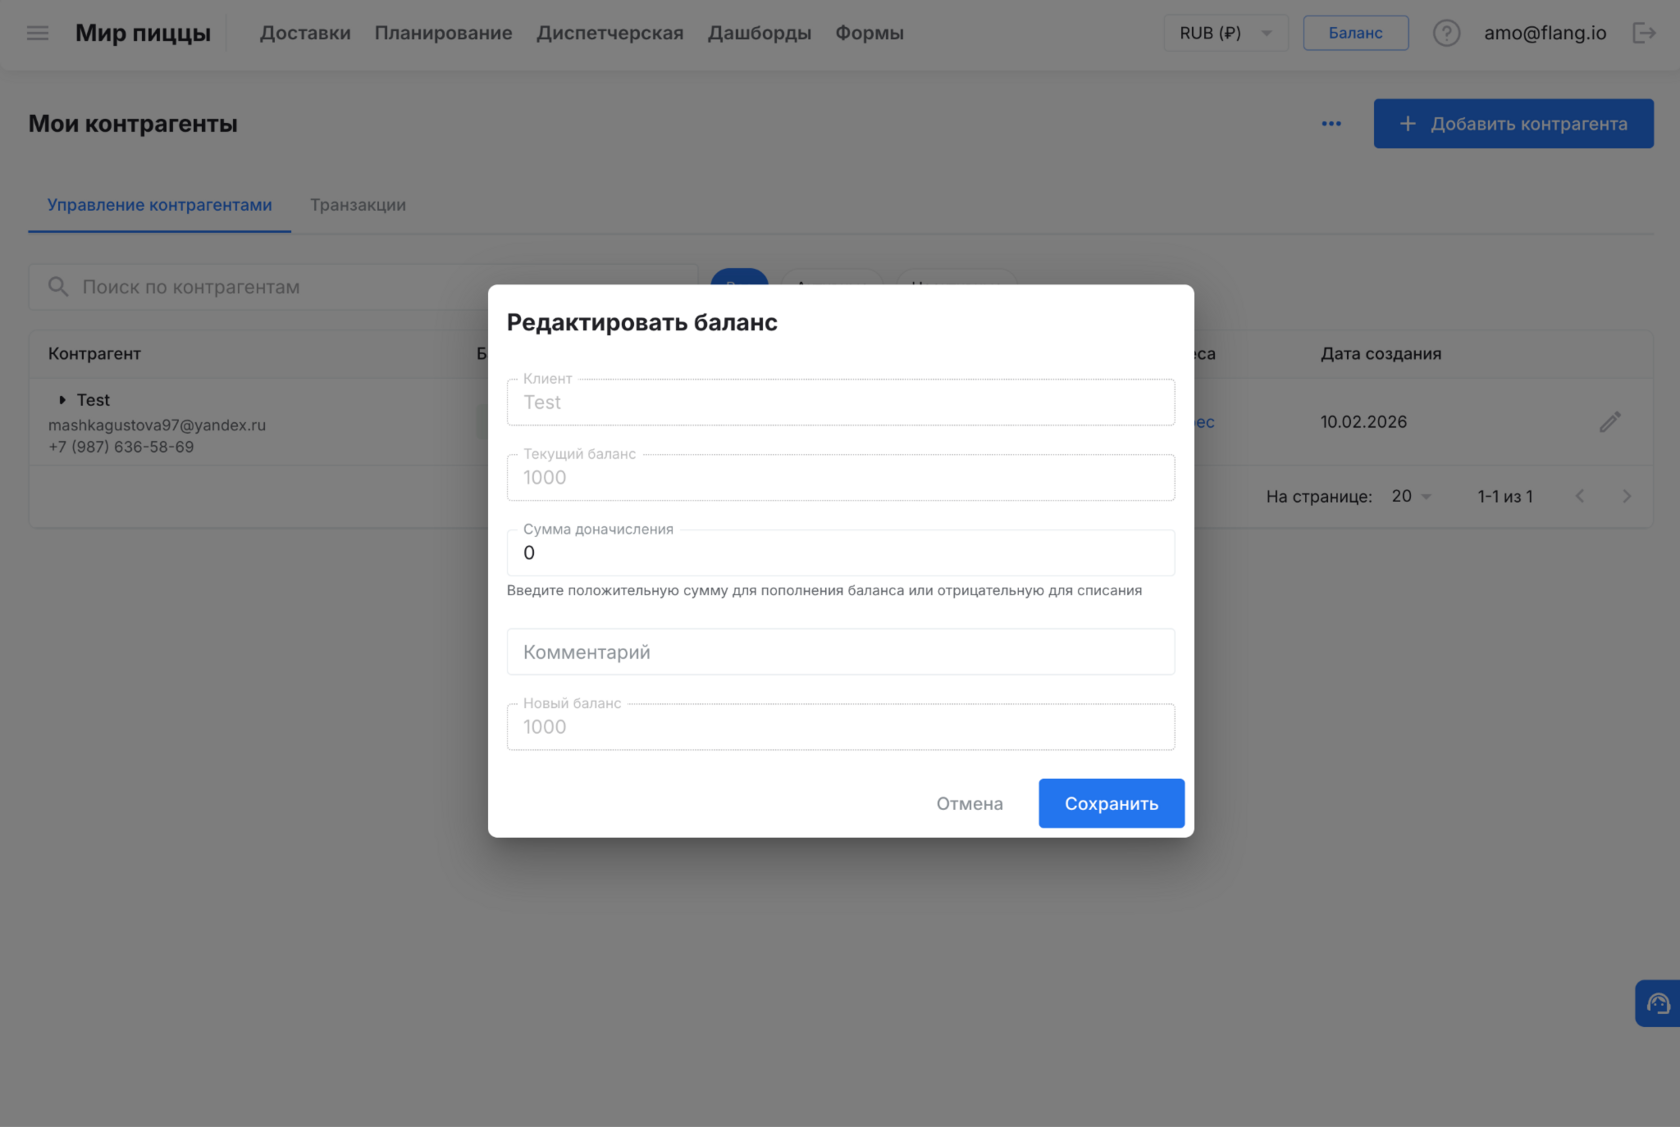Screen dimensions: 1680x1127
Task: Open the help question mark icon
Action: pos(1446,33)
